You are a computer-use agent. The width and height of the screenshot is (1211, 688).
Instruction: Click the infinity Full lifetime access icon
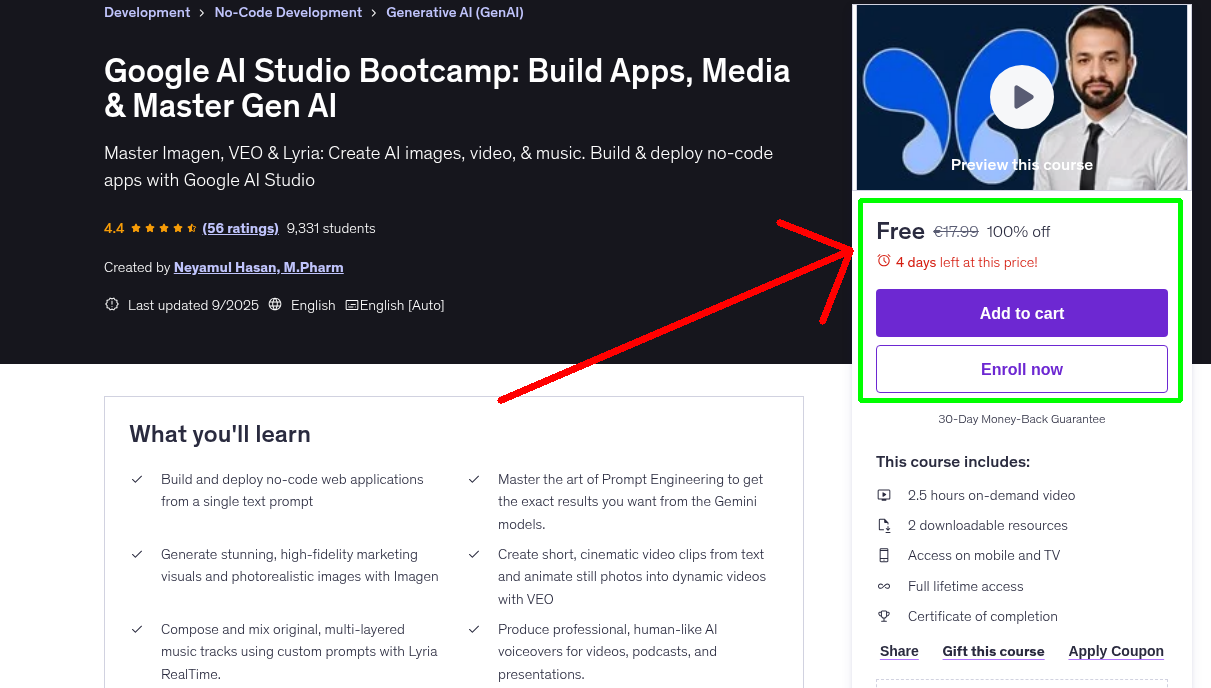(884, 586)
